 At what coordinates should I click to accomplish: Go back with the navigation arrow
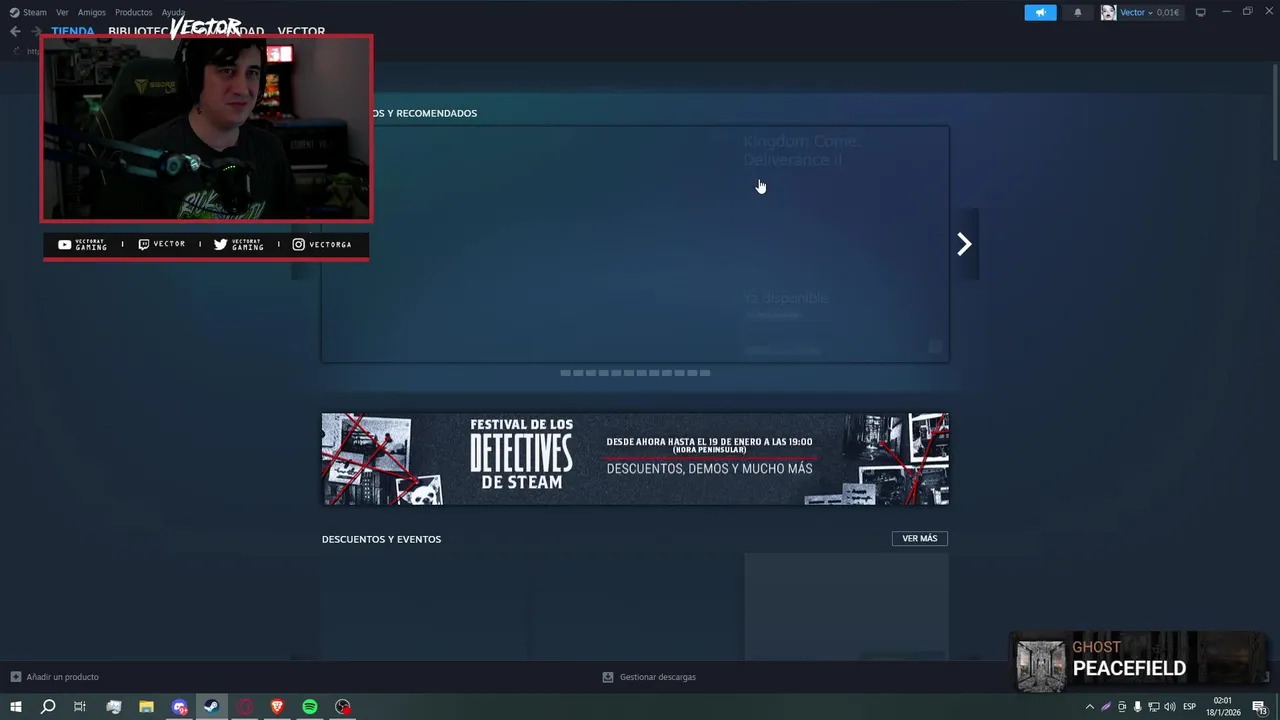[x=15, y=31]
